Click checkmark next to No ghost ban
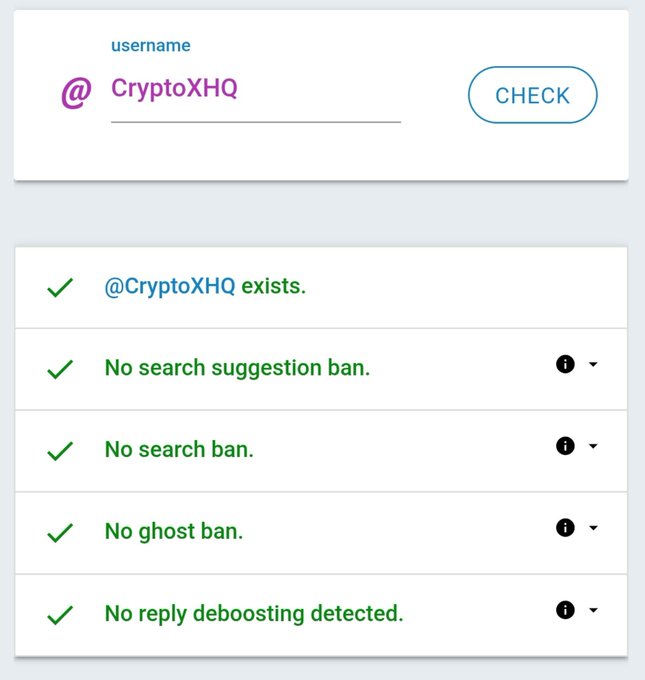Screen dimensions: 645x680 pyautogui.click(x=60, y=533)
